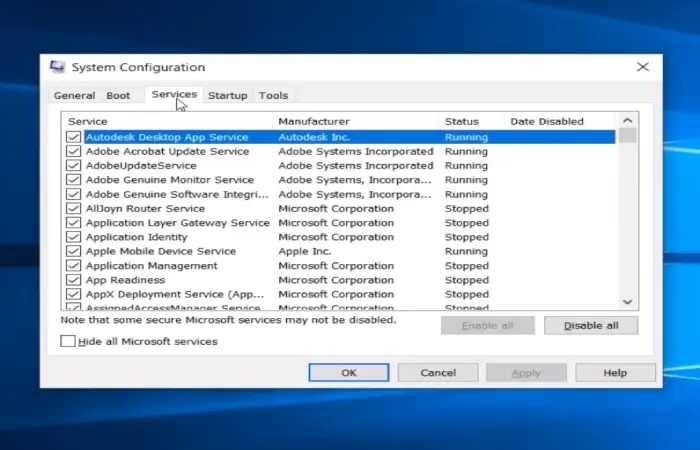Select the Autodesk Desktop App Service row name
Screen dimensions: 700x450
tap(167, 137)
